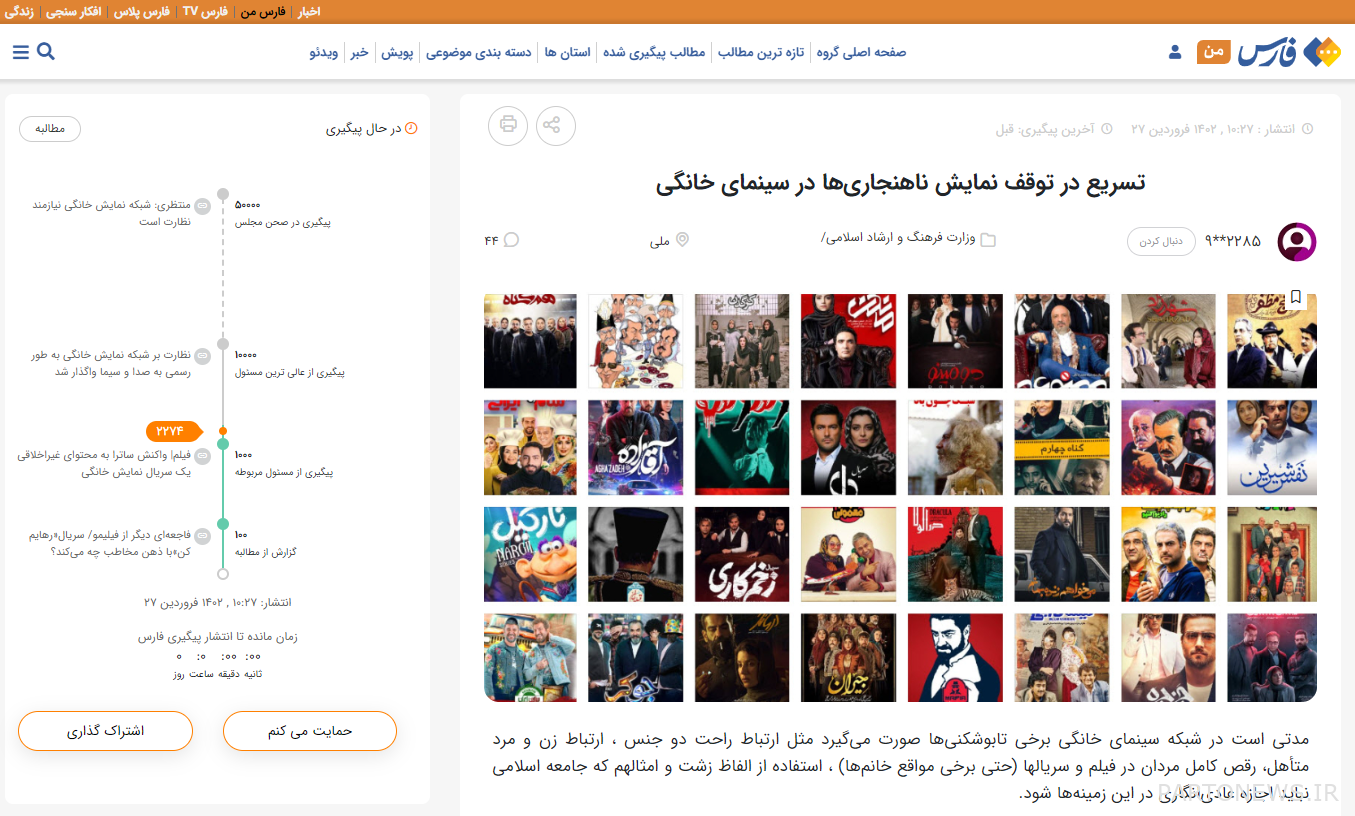Click the Fars Man logo
This screenshot has width=1355, height=816.
coord(1269,52)
